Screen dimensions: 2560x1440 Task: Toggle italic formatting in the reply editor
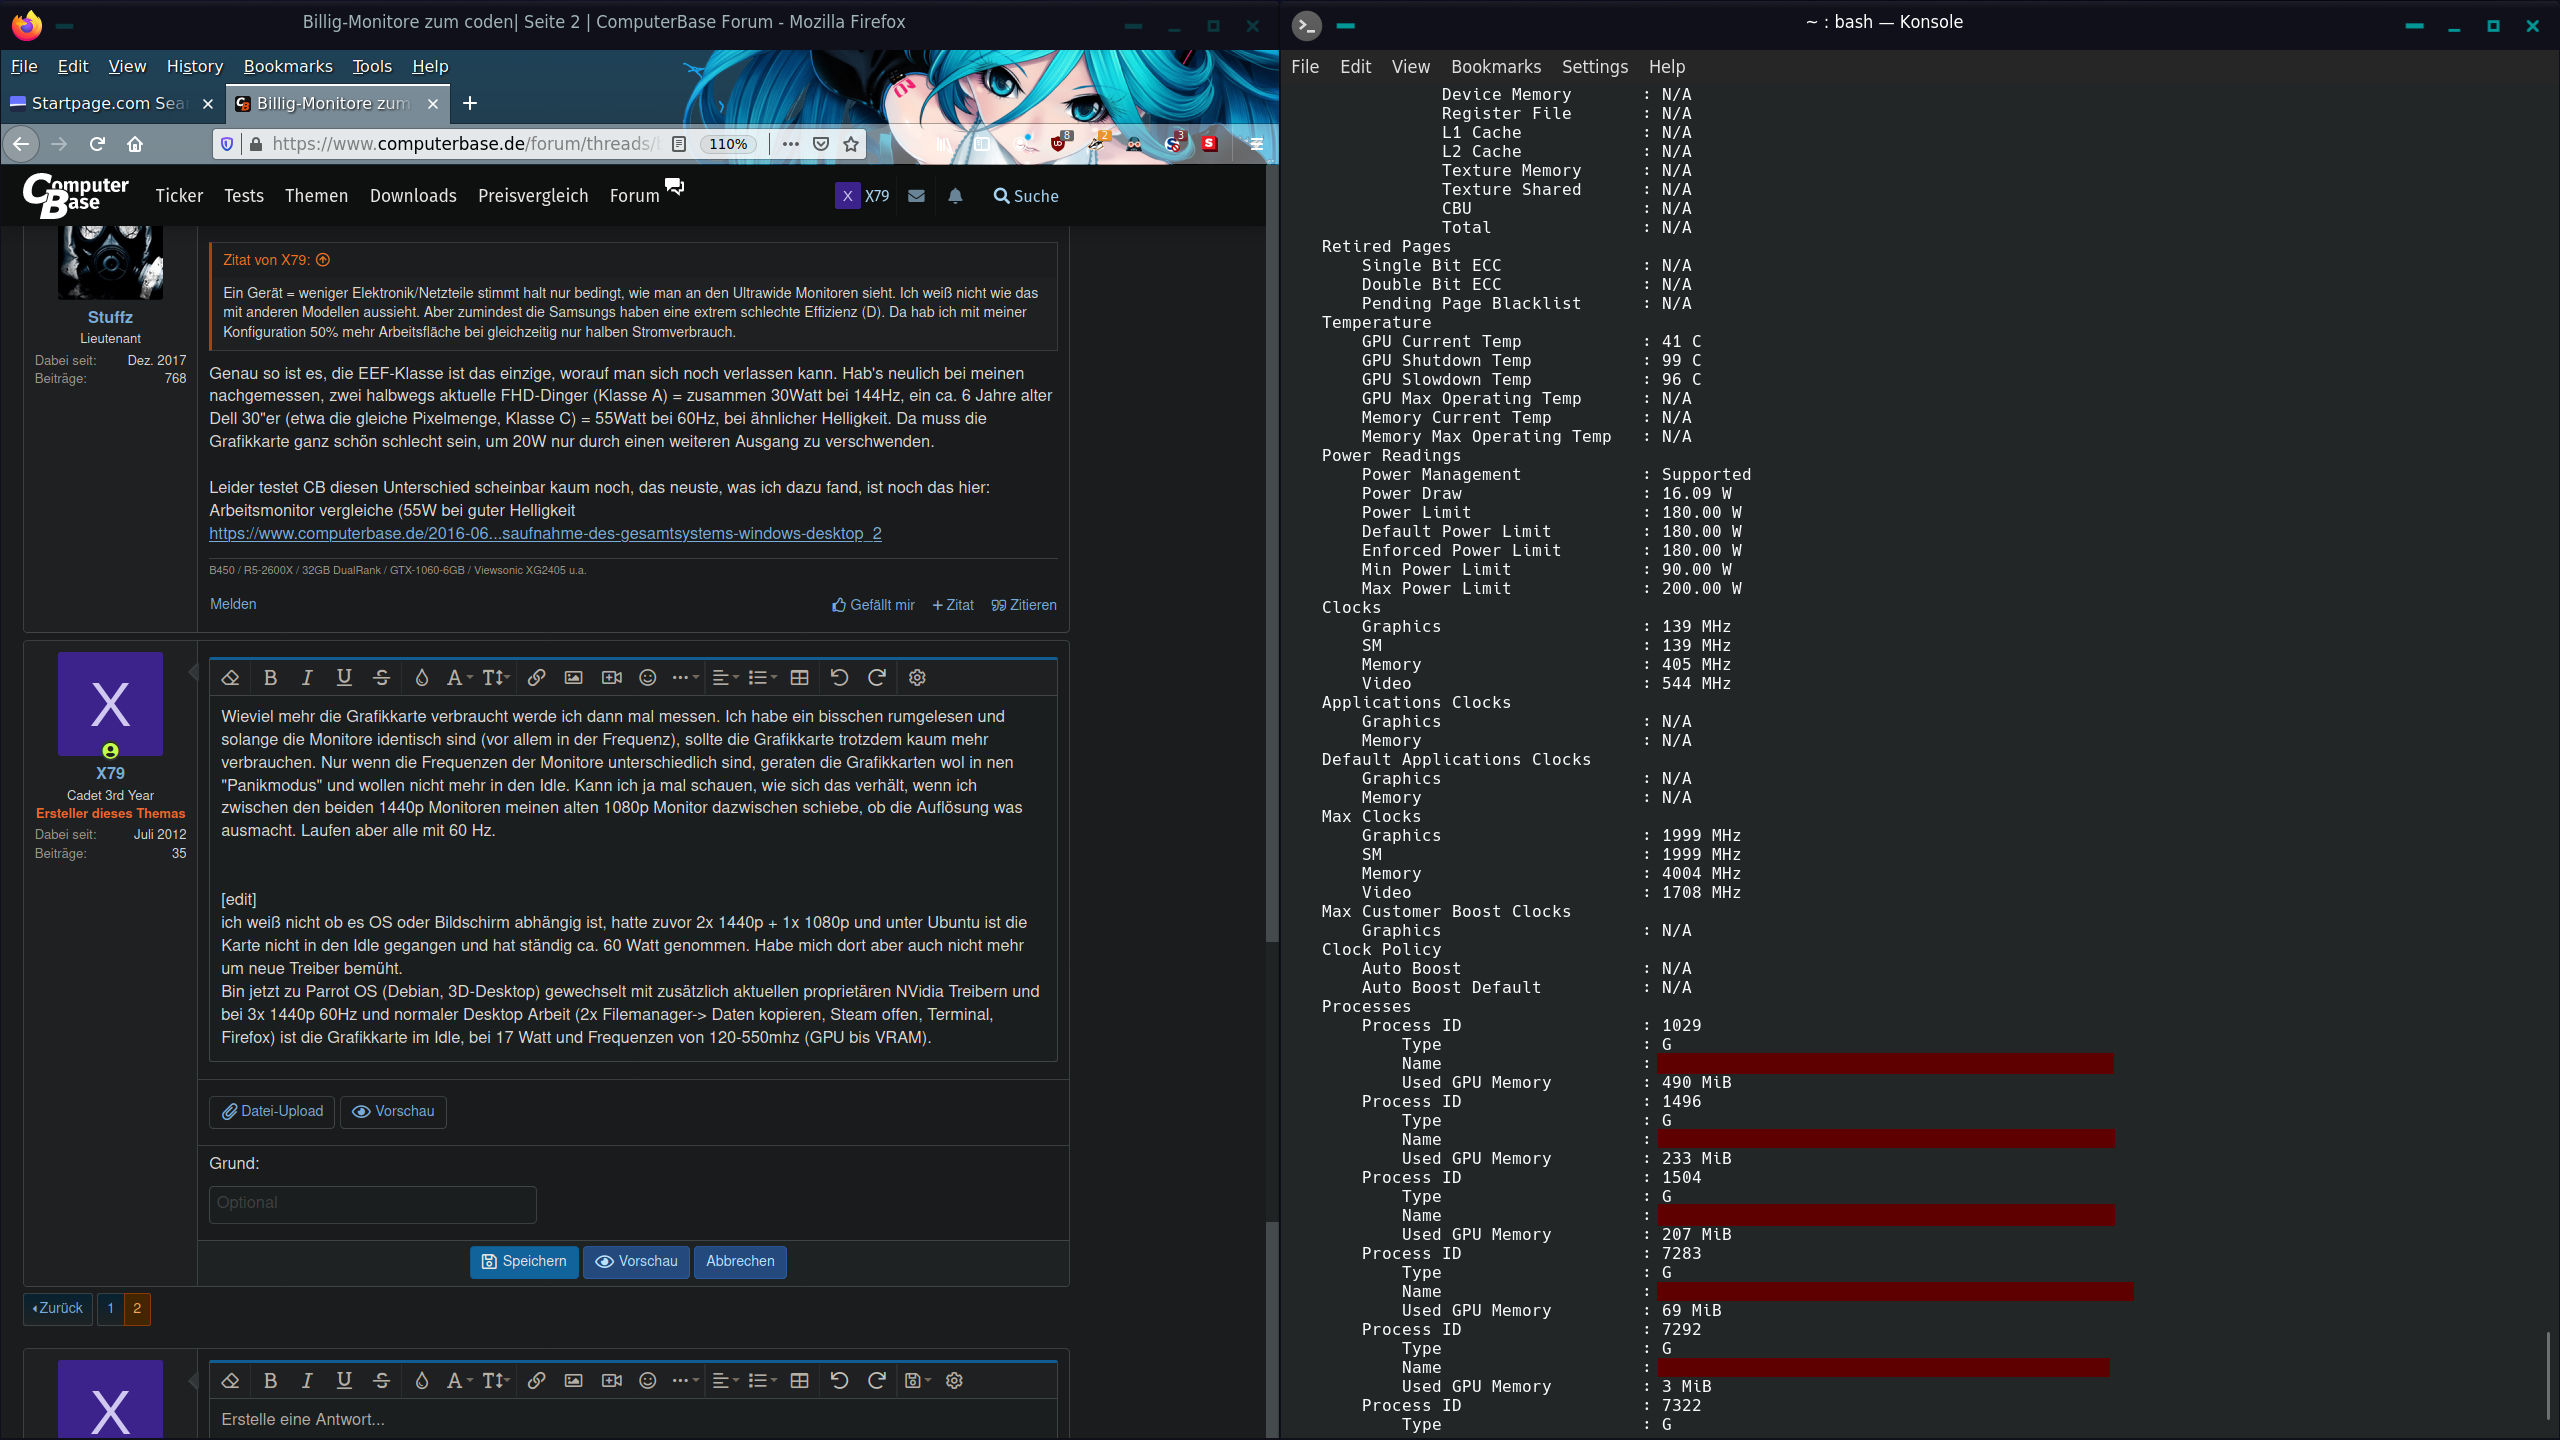307,1380
